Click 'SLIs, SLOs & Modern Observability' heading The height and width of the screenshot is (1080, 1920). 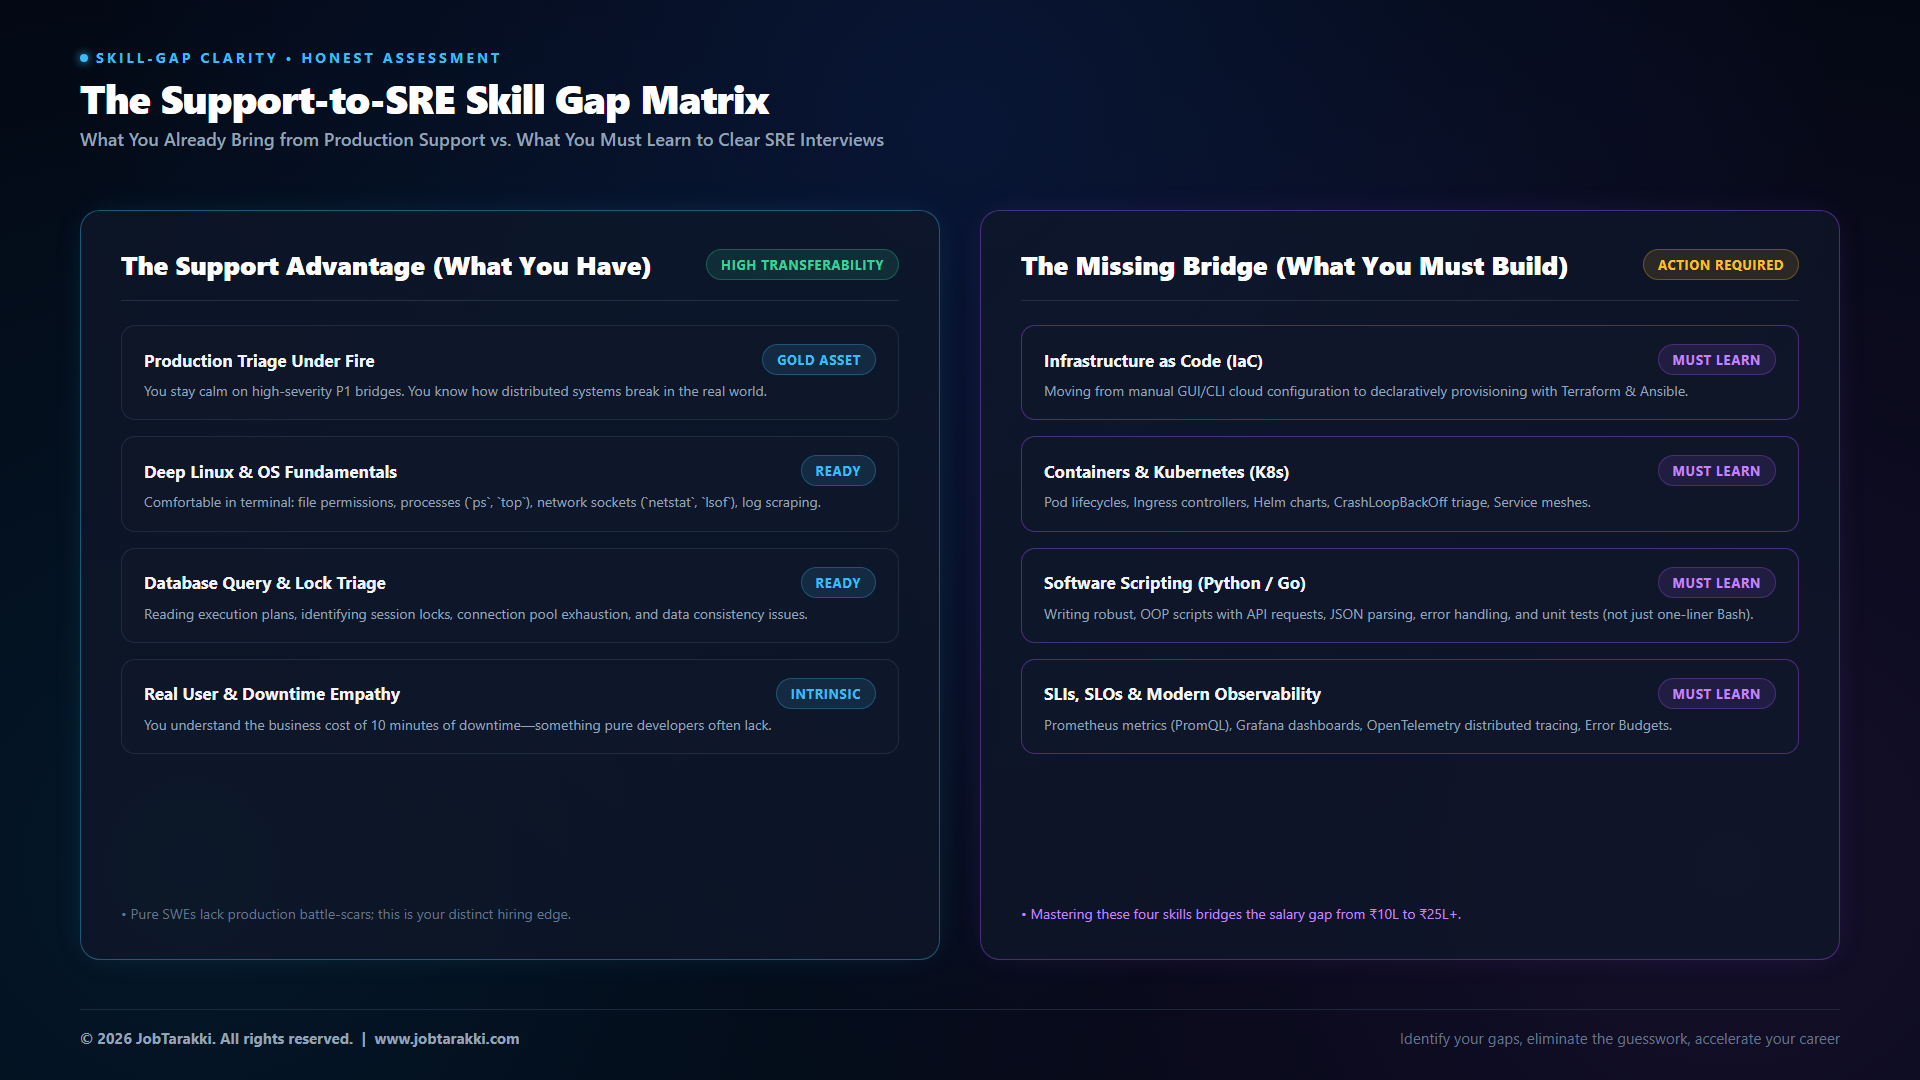click(1182, 694)
